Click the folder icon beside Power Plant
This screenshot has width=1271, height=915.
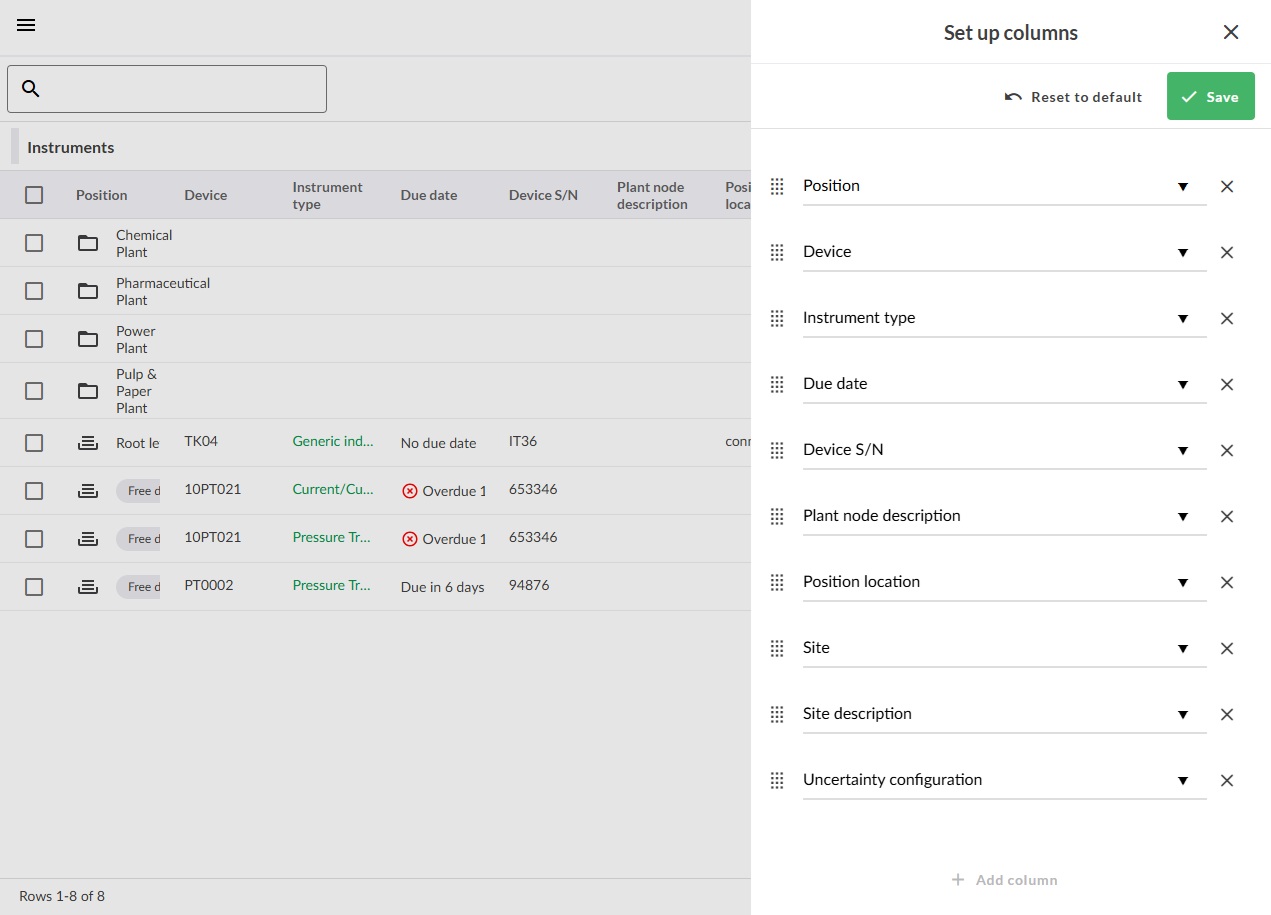click(x=88, y=339)
